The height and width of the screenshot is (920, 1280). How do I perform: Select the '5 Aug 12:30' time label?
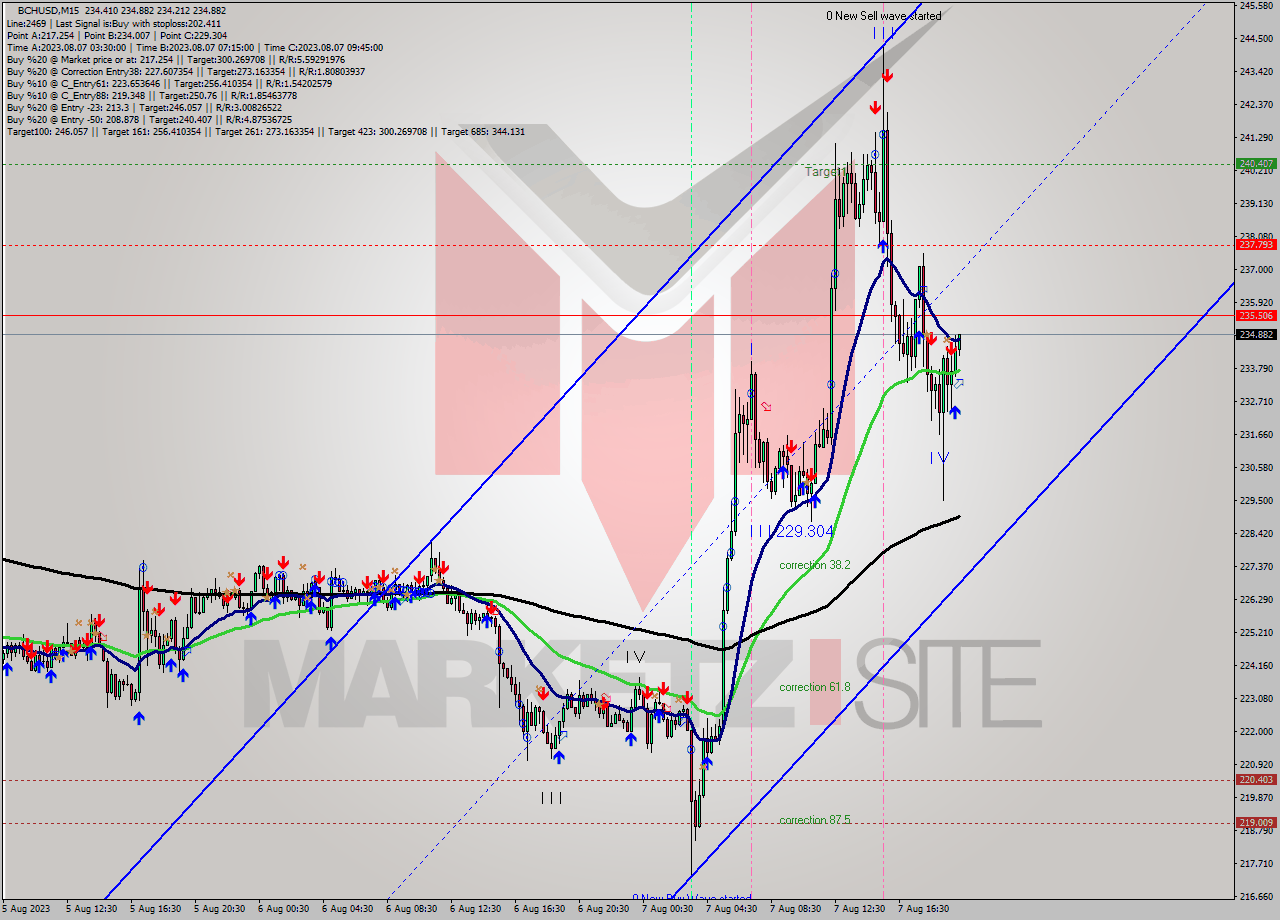pyautogui.click(x=92, y=909)
